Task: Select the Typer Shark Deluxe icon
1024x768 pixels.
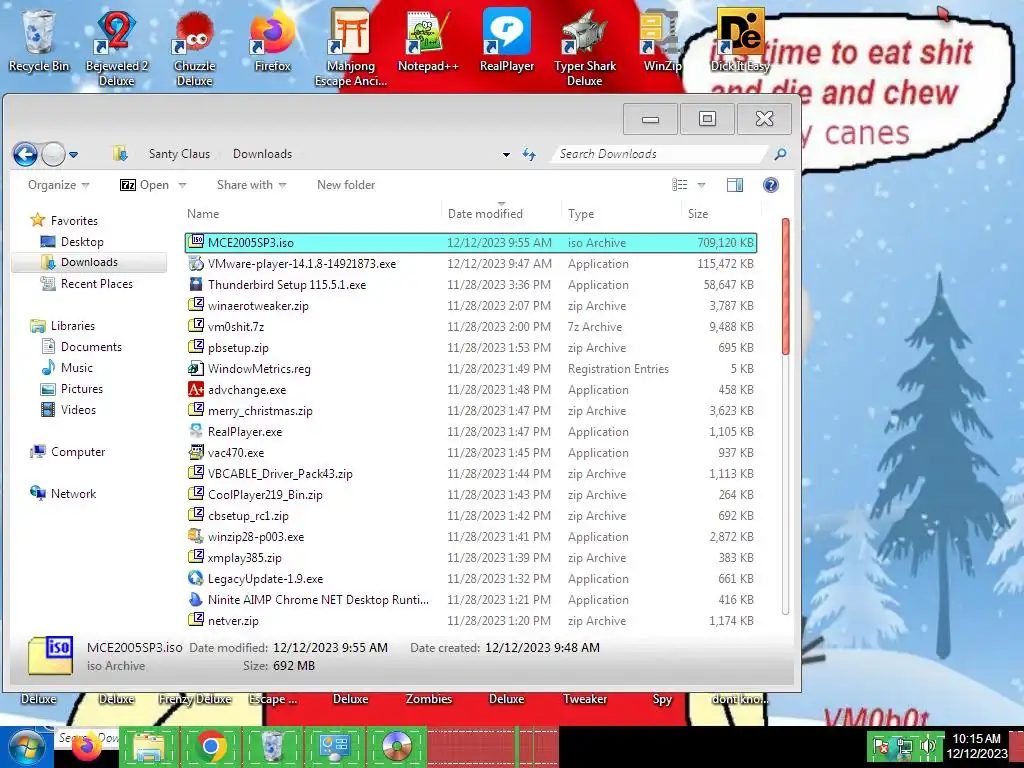Action: tap(584, 48)
